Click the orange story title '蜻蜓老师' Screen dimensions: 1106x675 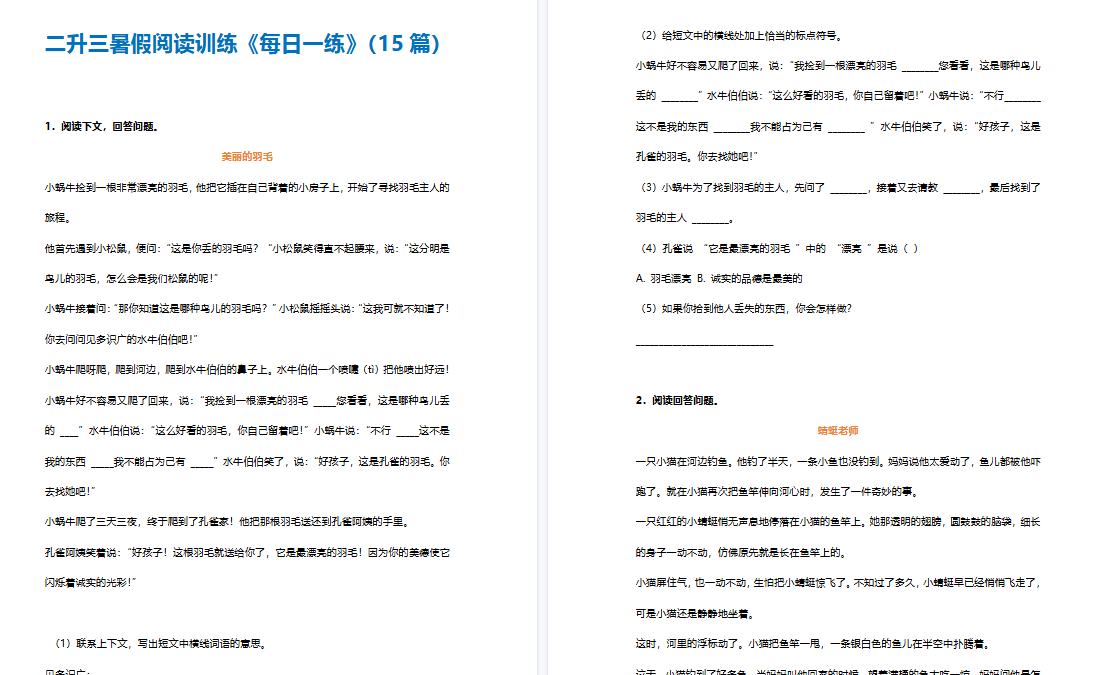(838, 430)
